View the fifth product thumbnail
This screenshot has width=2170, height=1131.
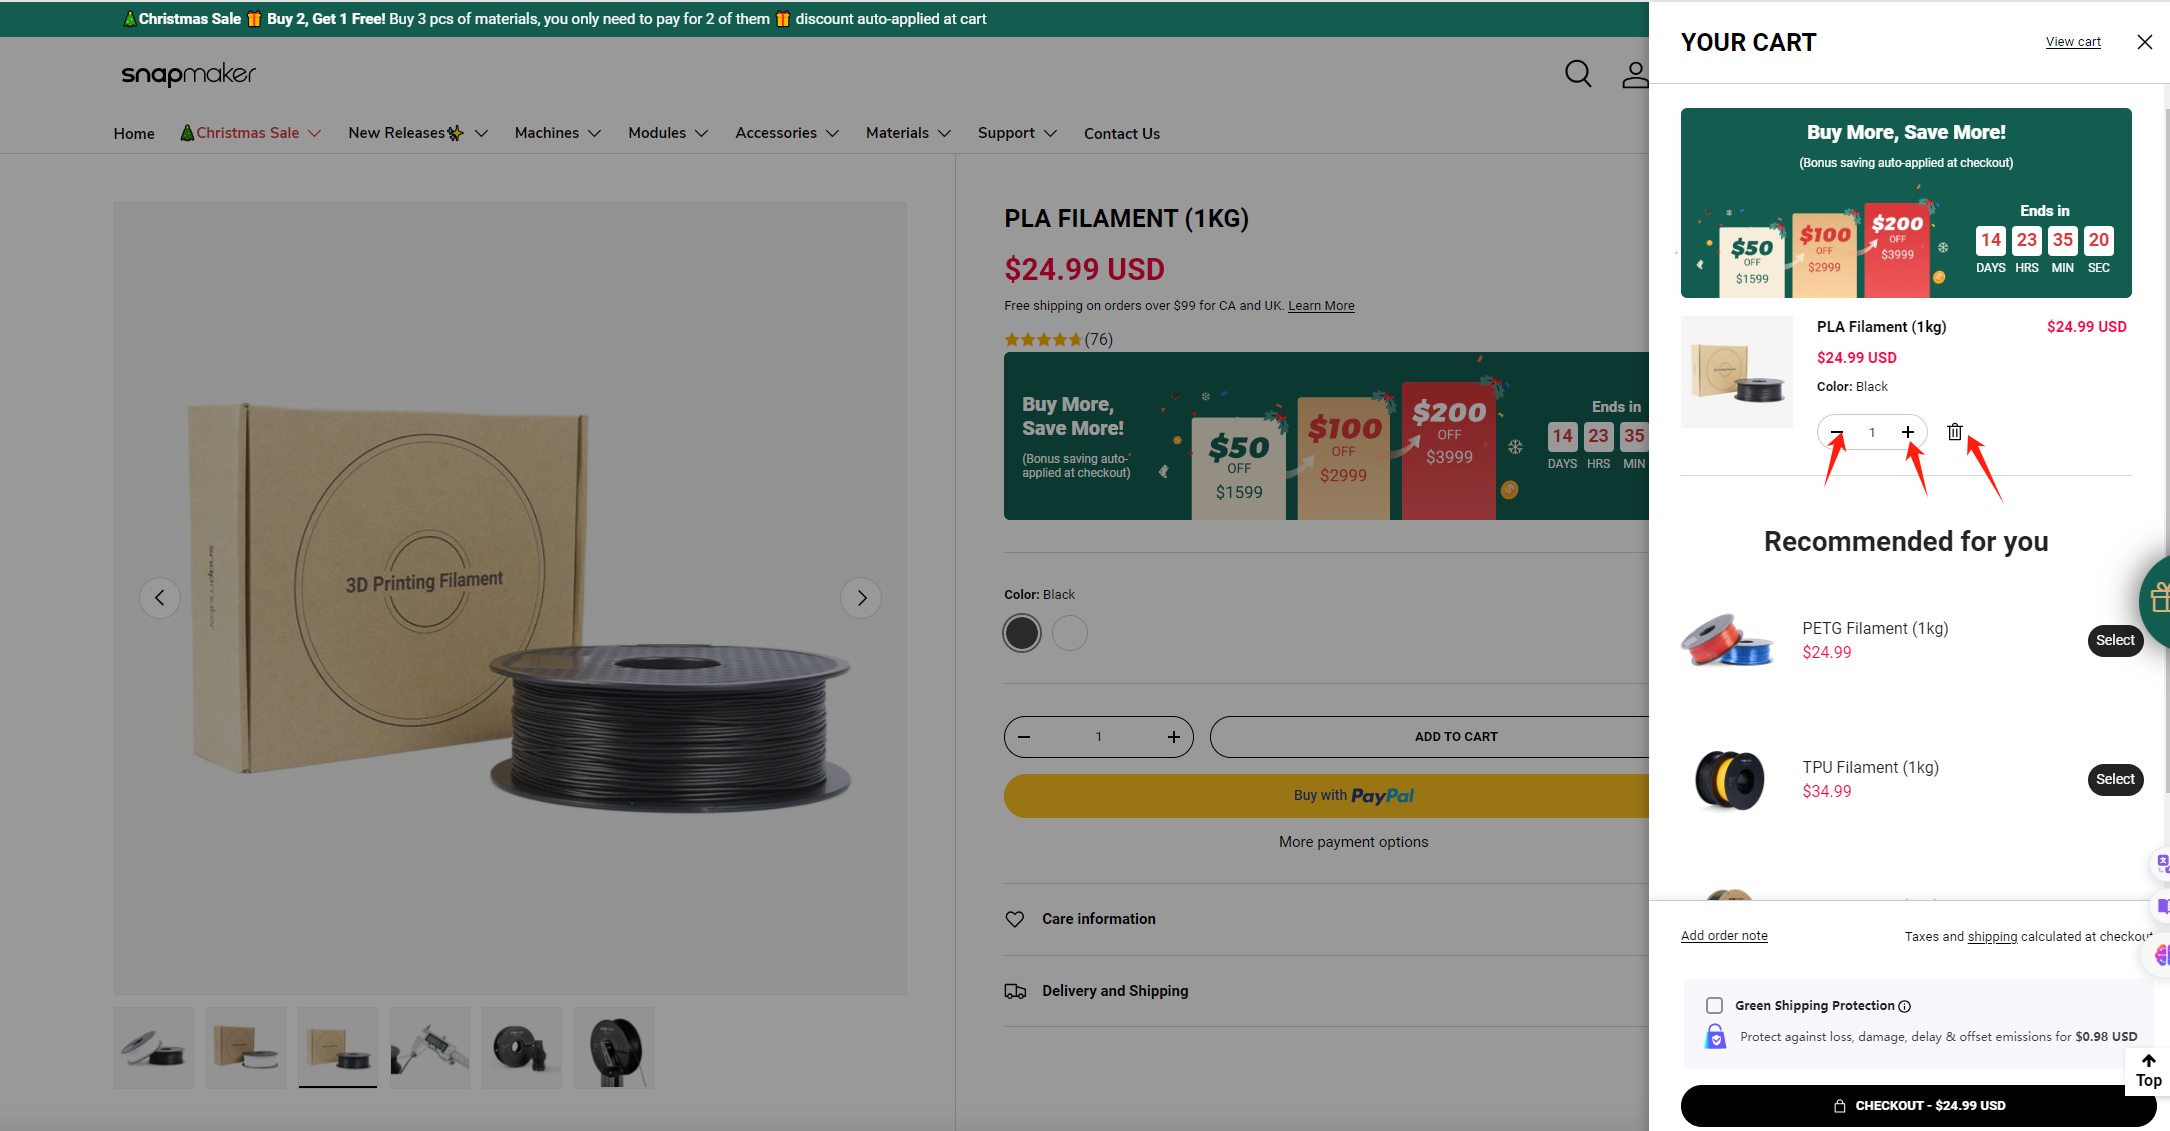click(522, 1048)
